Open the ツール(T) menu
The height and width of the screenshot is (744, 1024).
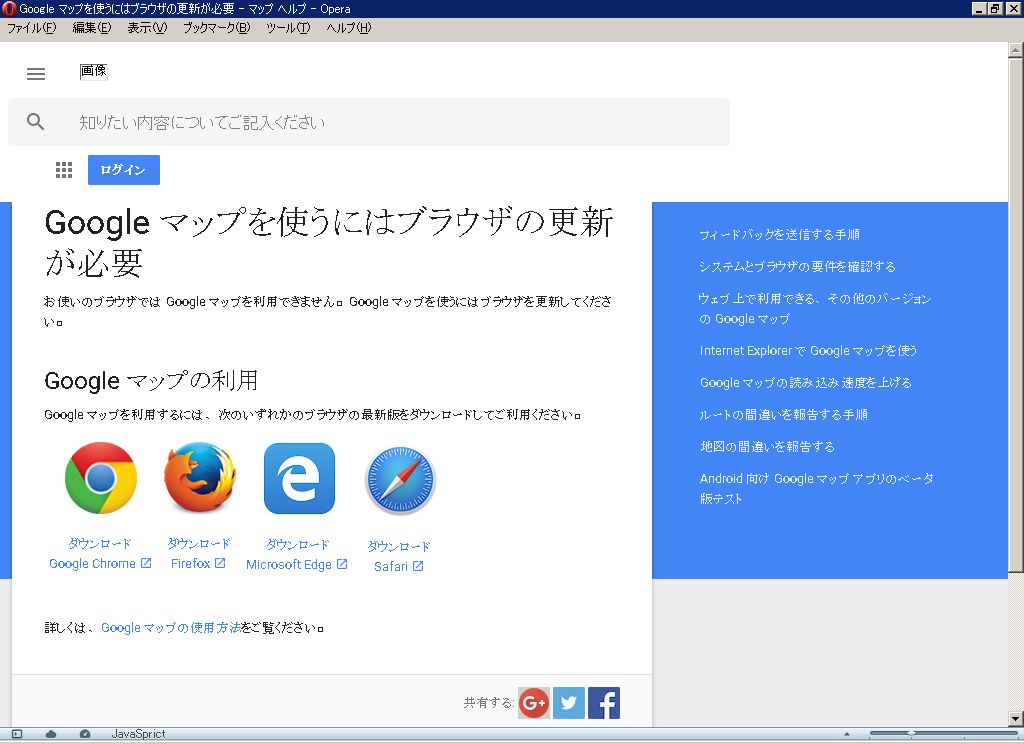click(288, 27)
